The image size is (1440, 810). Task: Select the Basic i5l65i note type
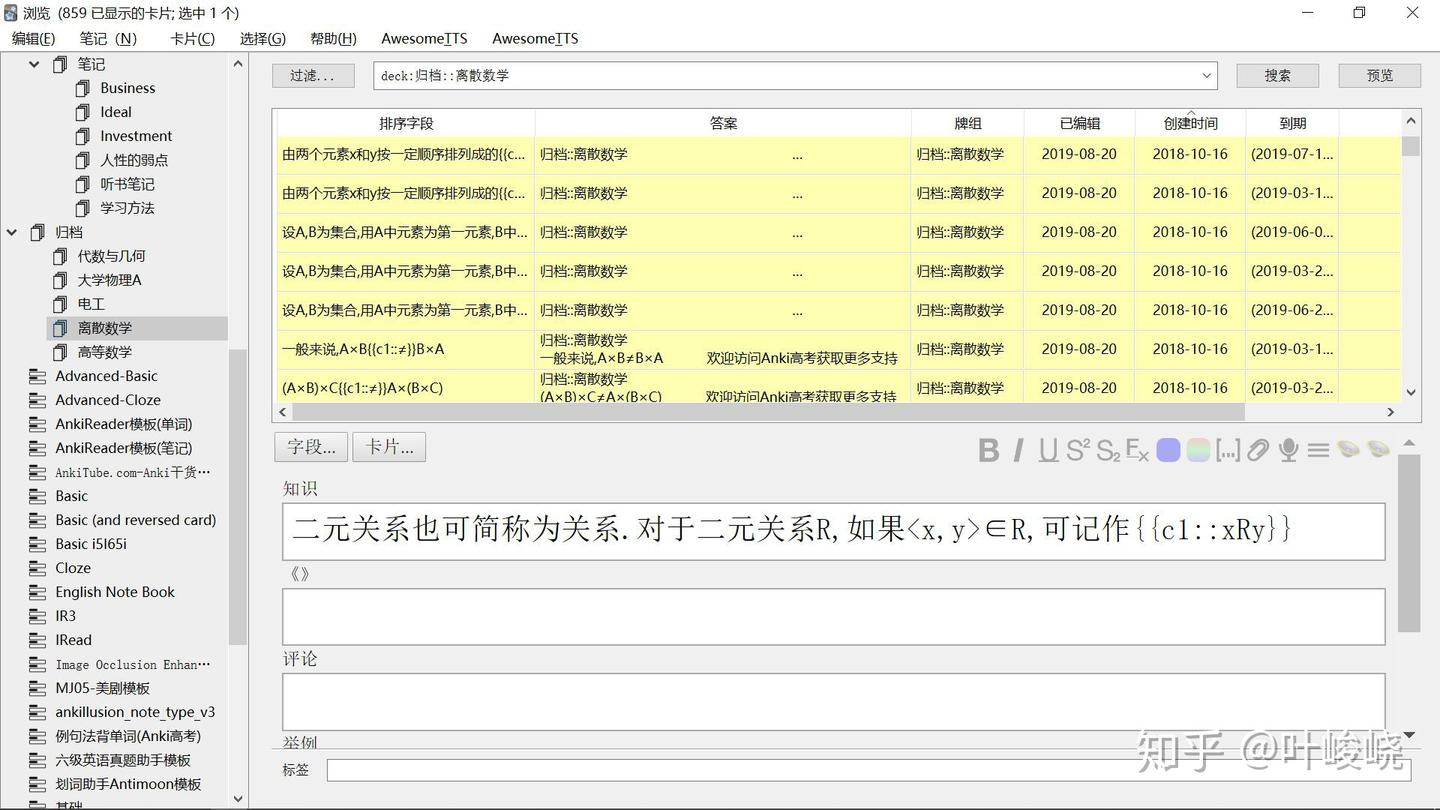pyautogui.click(x=91, y=544)
